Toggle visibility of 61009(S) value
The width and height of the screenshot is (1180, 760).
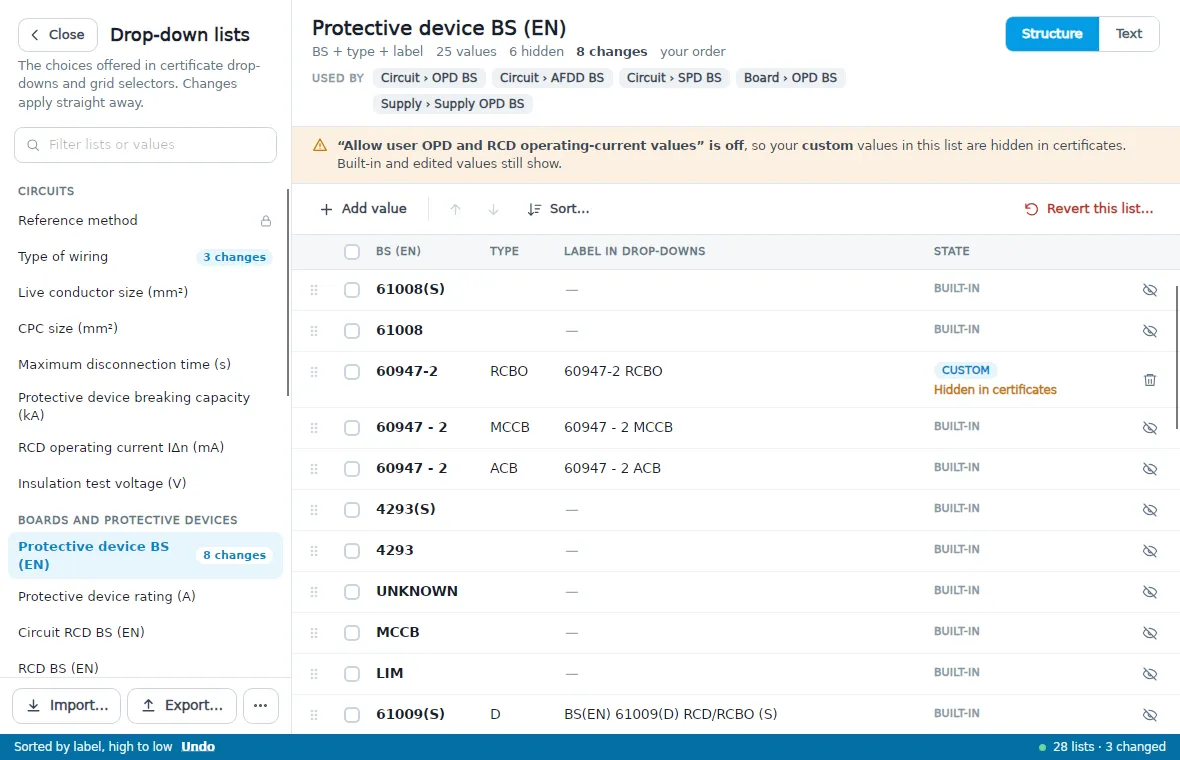point(1149,715)
